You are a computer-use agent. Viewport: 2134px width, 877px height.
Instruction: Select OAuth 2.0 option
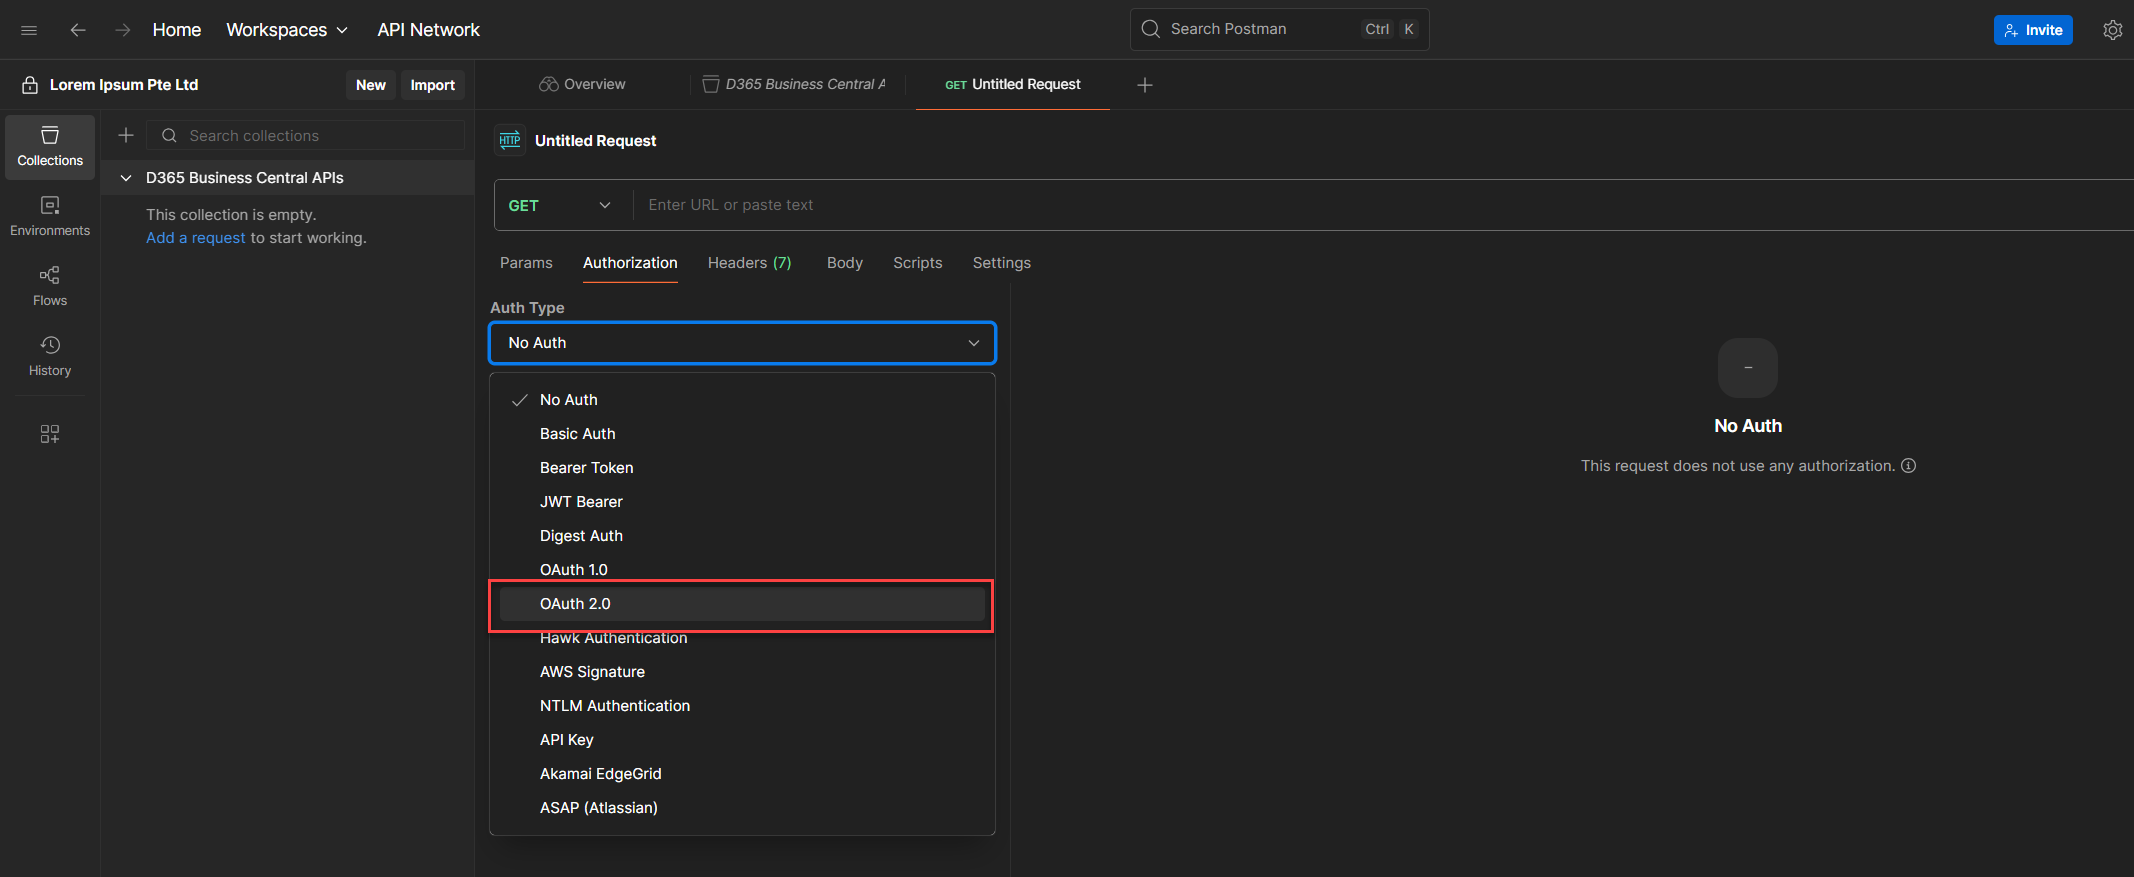pyautogui.click(x=742, y=604)
